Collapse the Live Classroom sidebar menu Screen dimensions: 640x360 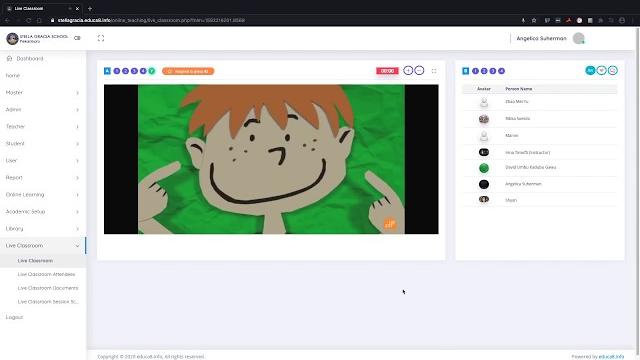pyautogui.click(x=43, y=246)
